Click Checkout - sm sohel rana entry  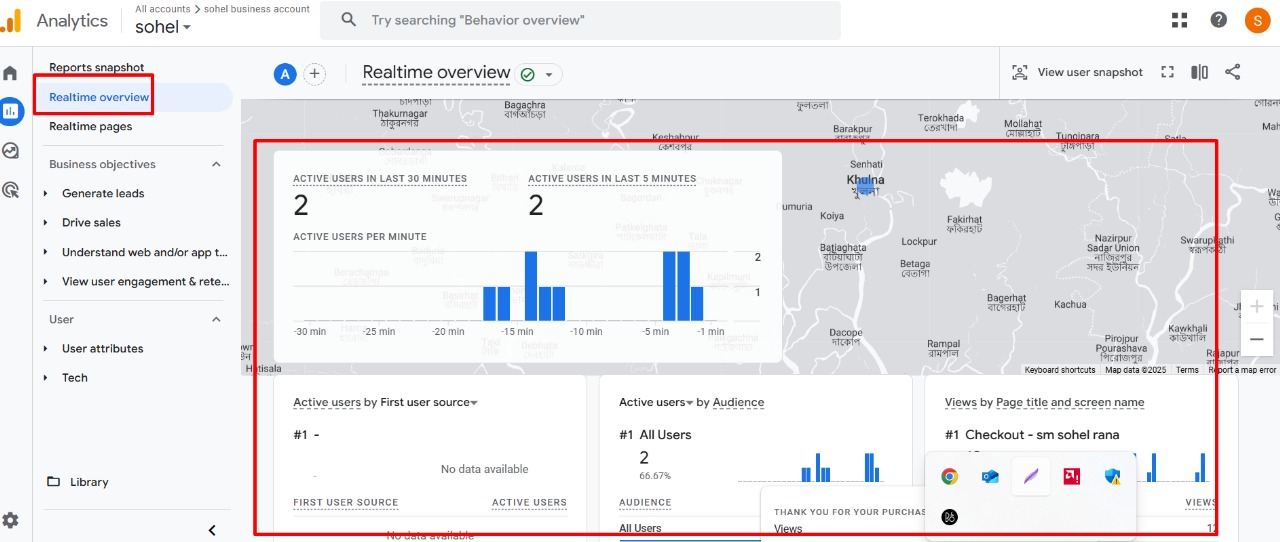click(x=1032, y=434)
